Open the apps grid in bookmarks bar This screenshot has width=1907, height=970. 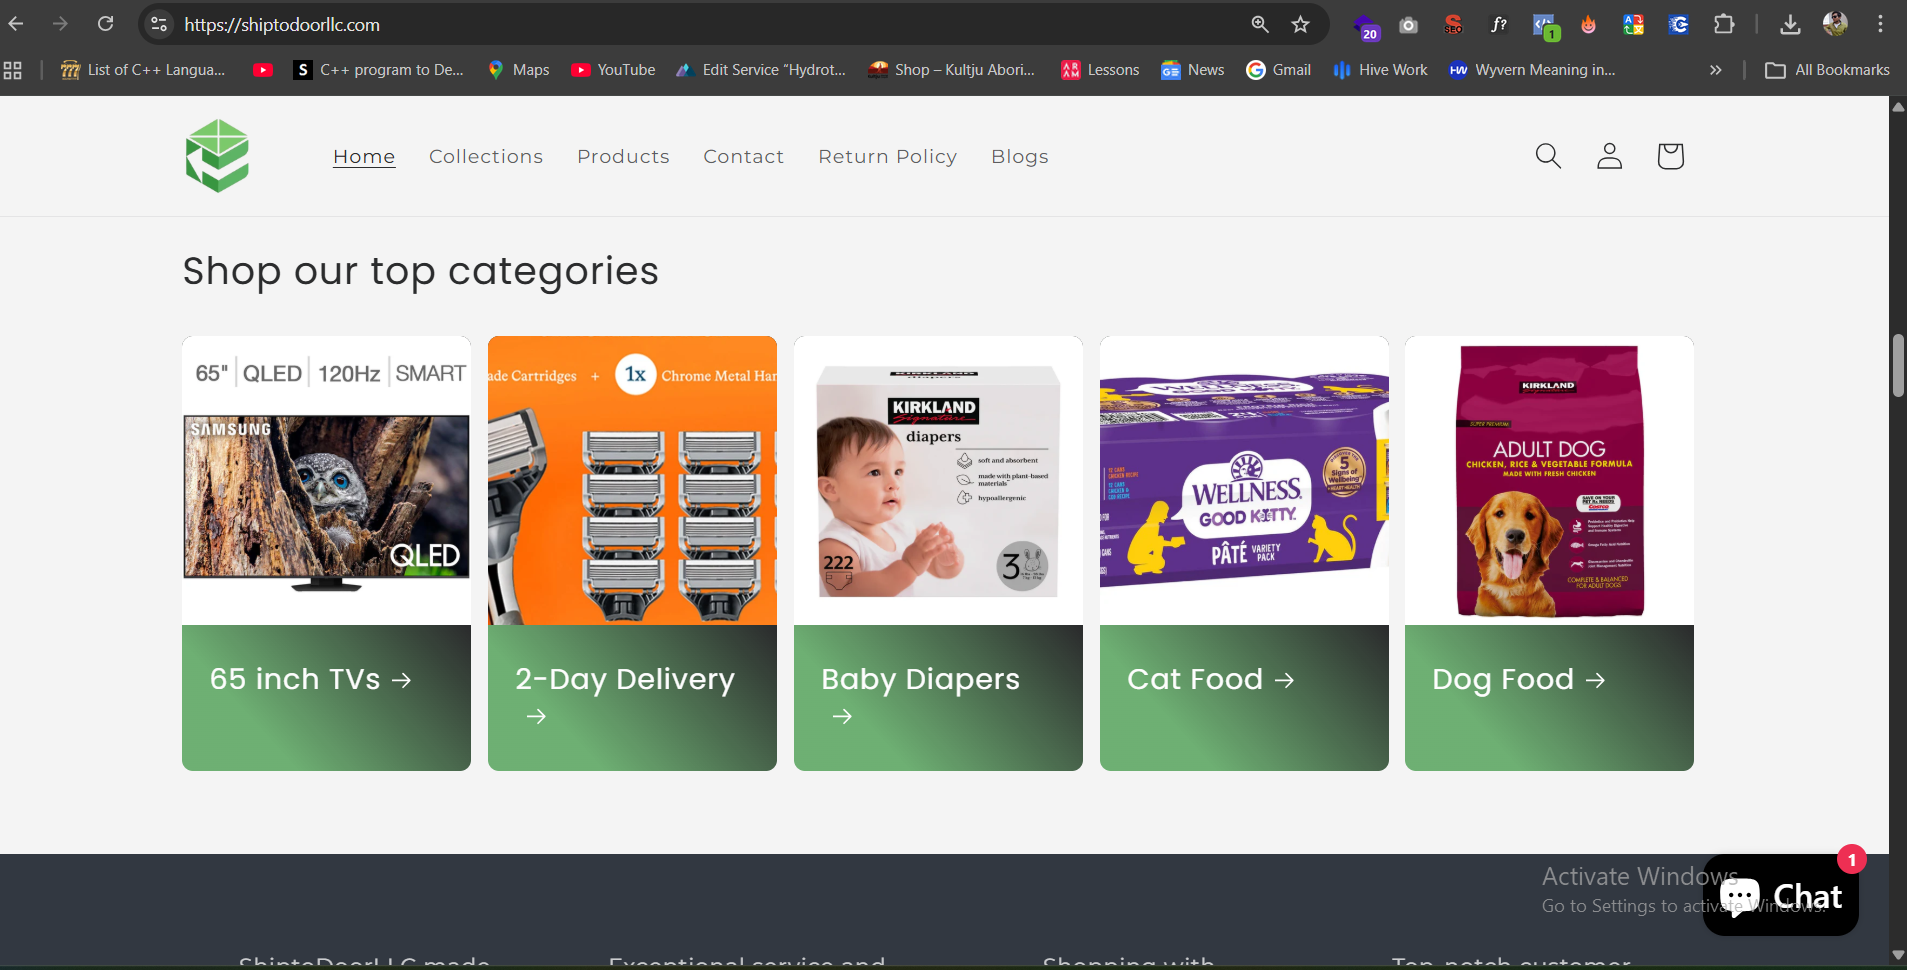(13, 70)
